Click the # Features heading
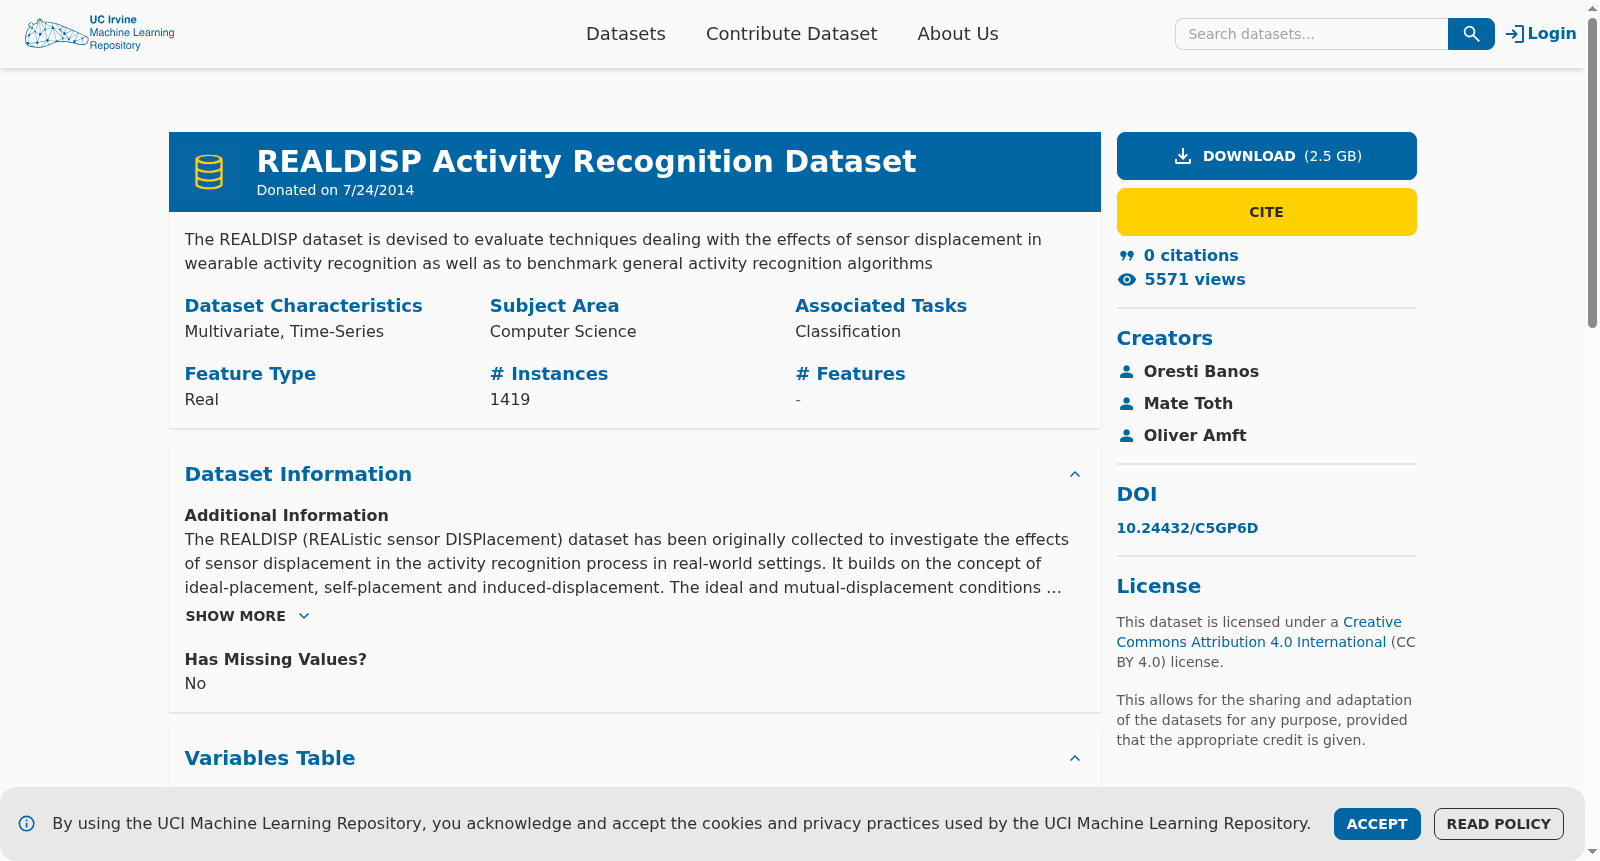This screenshot has height=861, width=1600. 850,374
